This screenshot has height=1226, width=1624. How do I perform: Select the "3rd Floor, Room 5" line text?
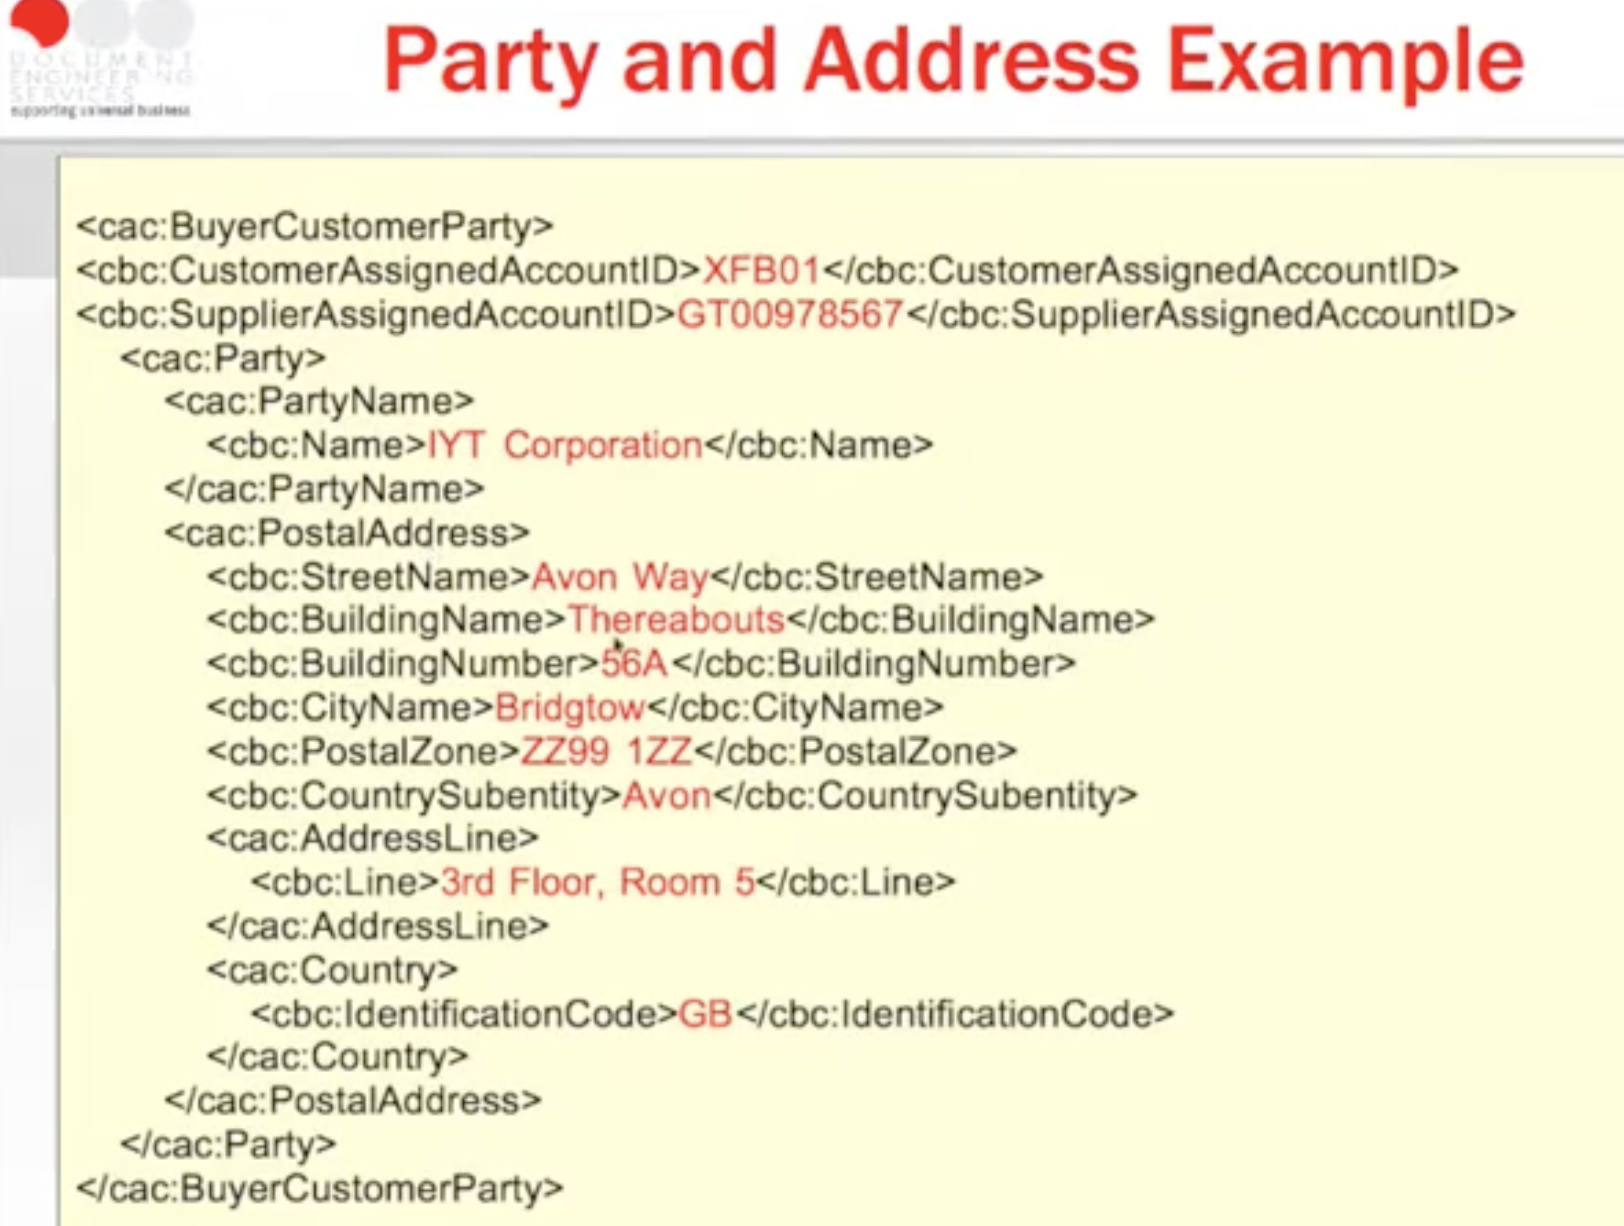pos(597,882)
